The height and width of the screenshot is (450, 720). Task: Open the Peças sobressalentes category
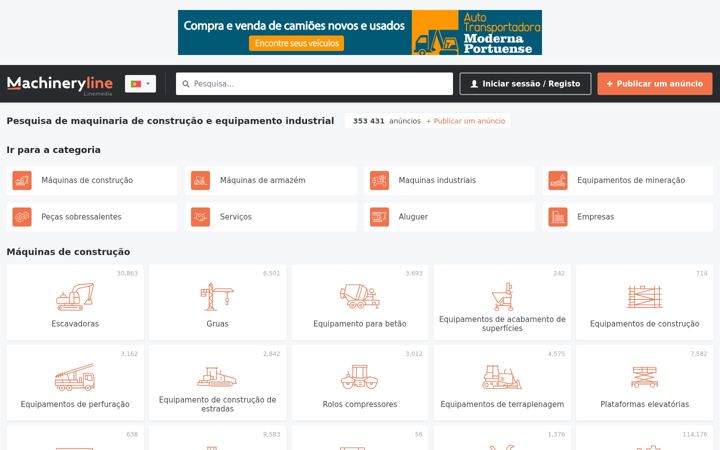[x=81, y=217]
